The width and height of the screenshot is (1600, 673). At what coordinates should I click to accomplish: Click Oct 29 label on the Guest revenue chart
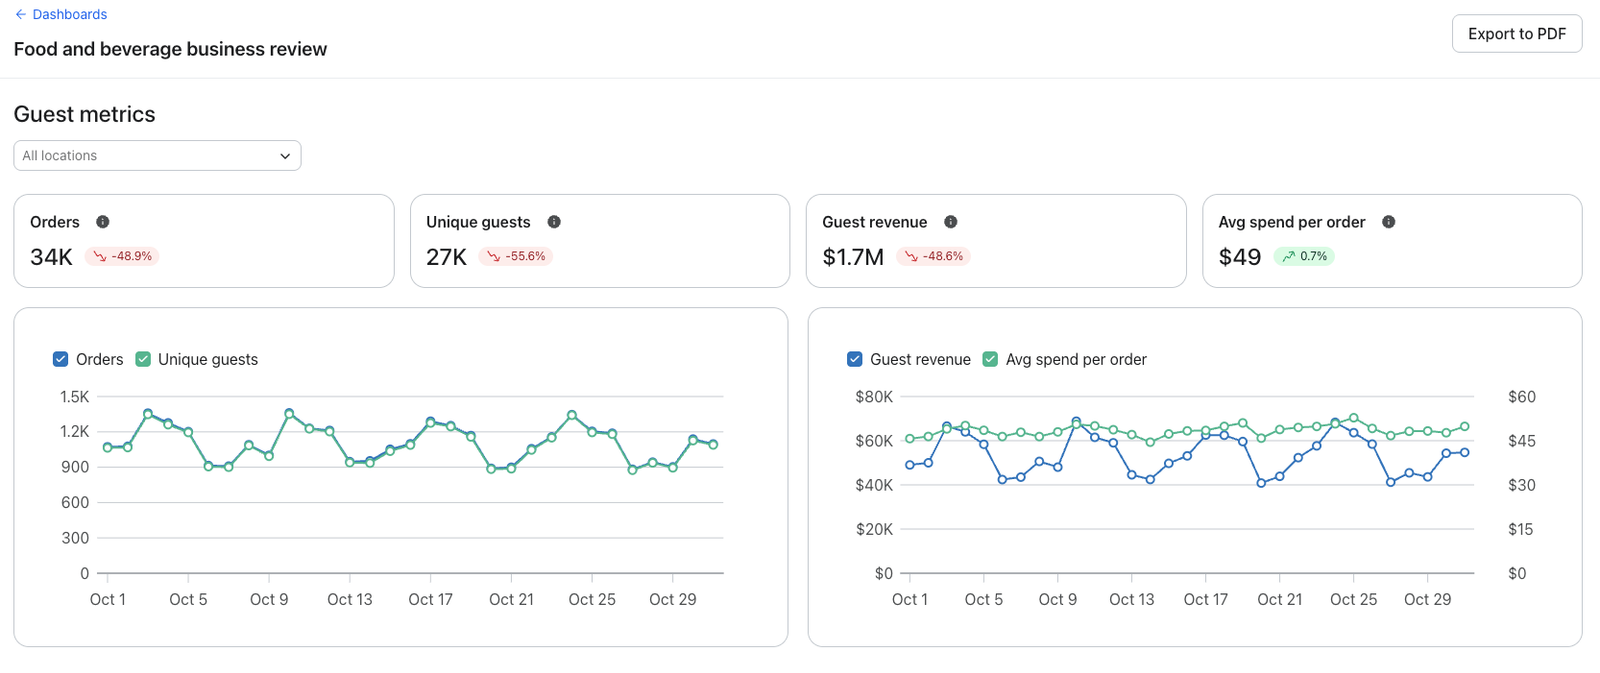(x=1427, y=599)
